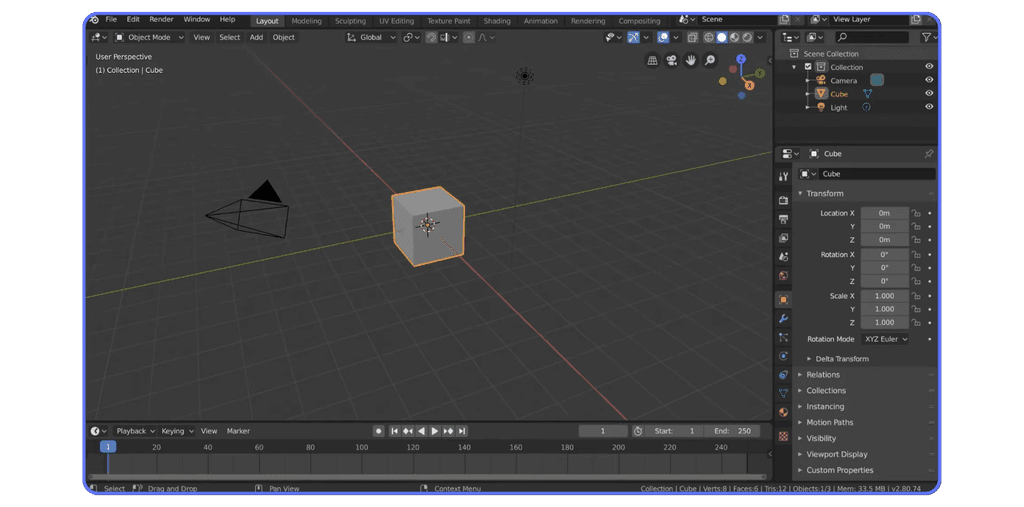Viewport: 1024px width, 507px height.
Task: Click the Y axis on navigation gizmo
Action: click(760, 73)
